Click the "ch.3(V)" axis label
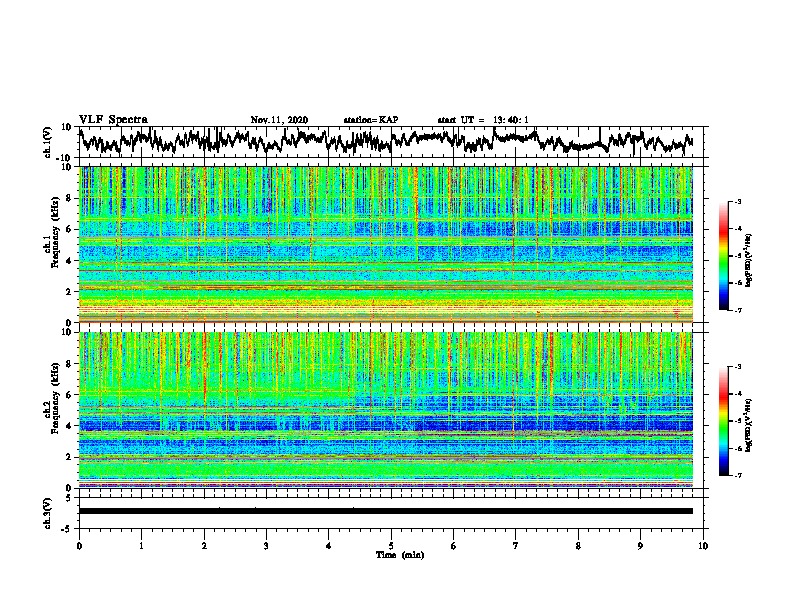The width and height of the screenshot is (792, 612). click(x=48, y=513)
